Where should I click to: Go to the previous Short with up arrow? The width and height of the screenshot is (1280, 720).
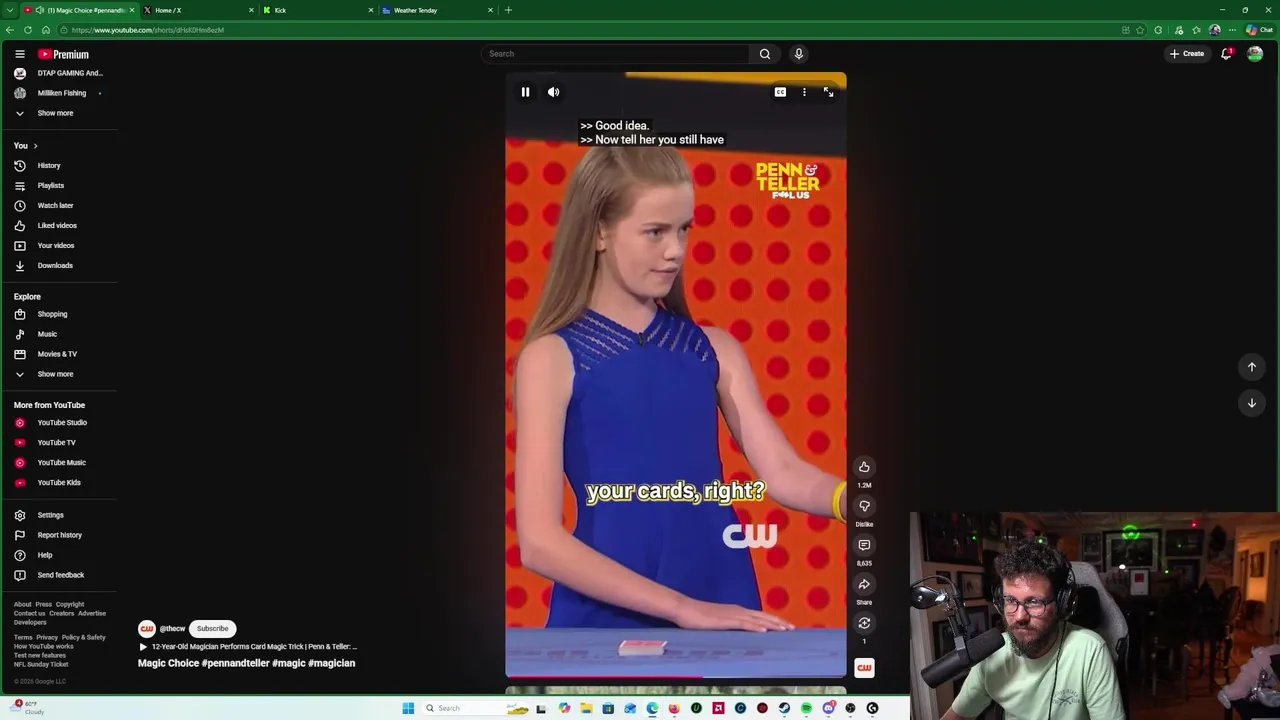1251,367
